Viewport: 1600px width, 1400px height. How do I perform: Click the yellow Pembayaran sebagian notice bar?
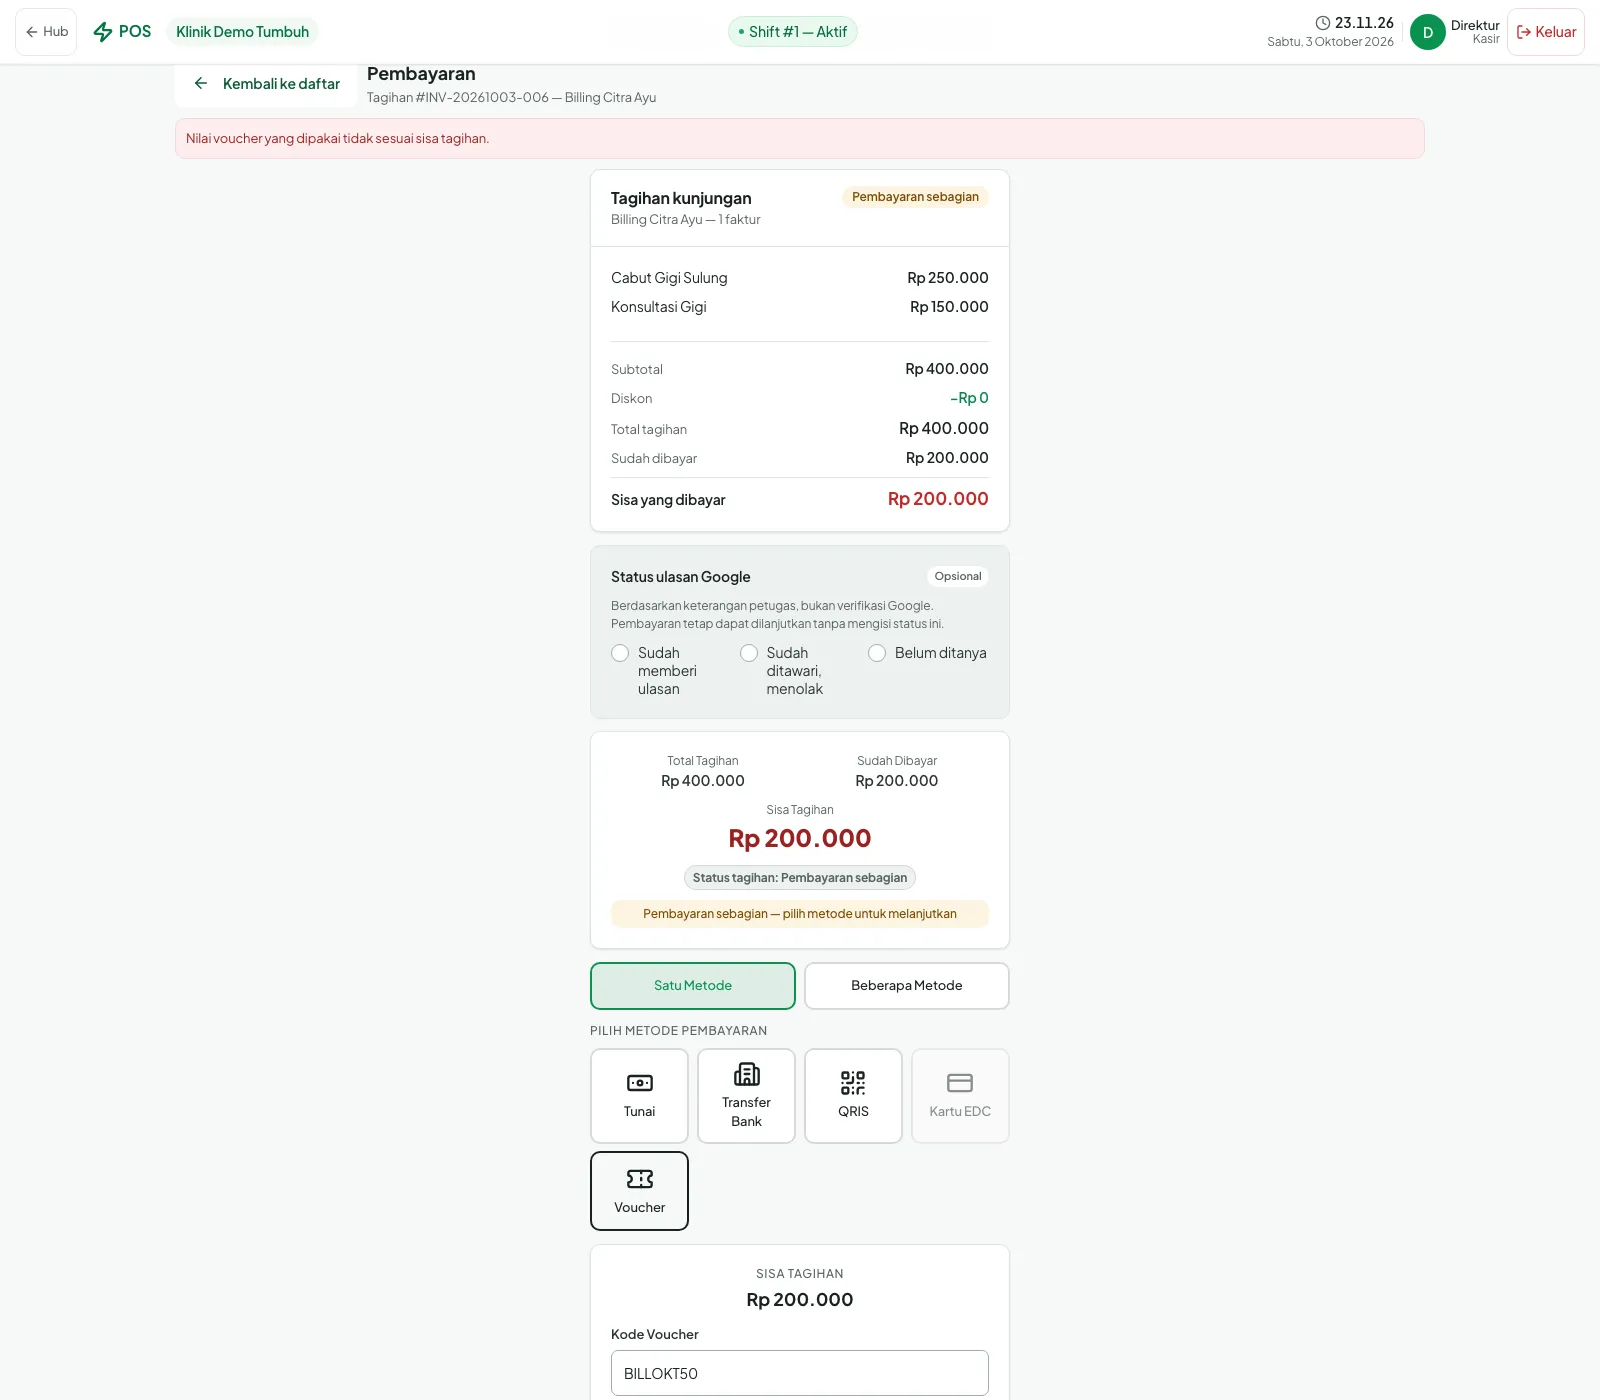800,914
